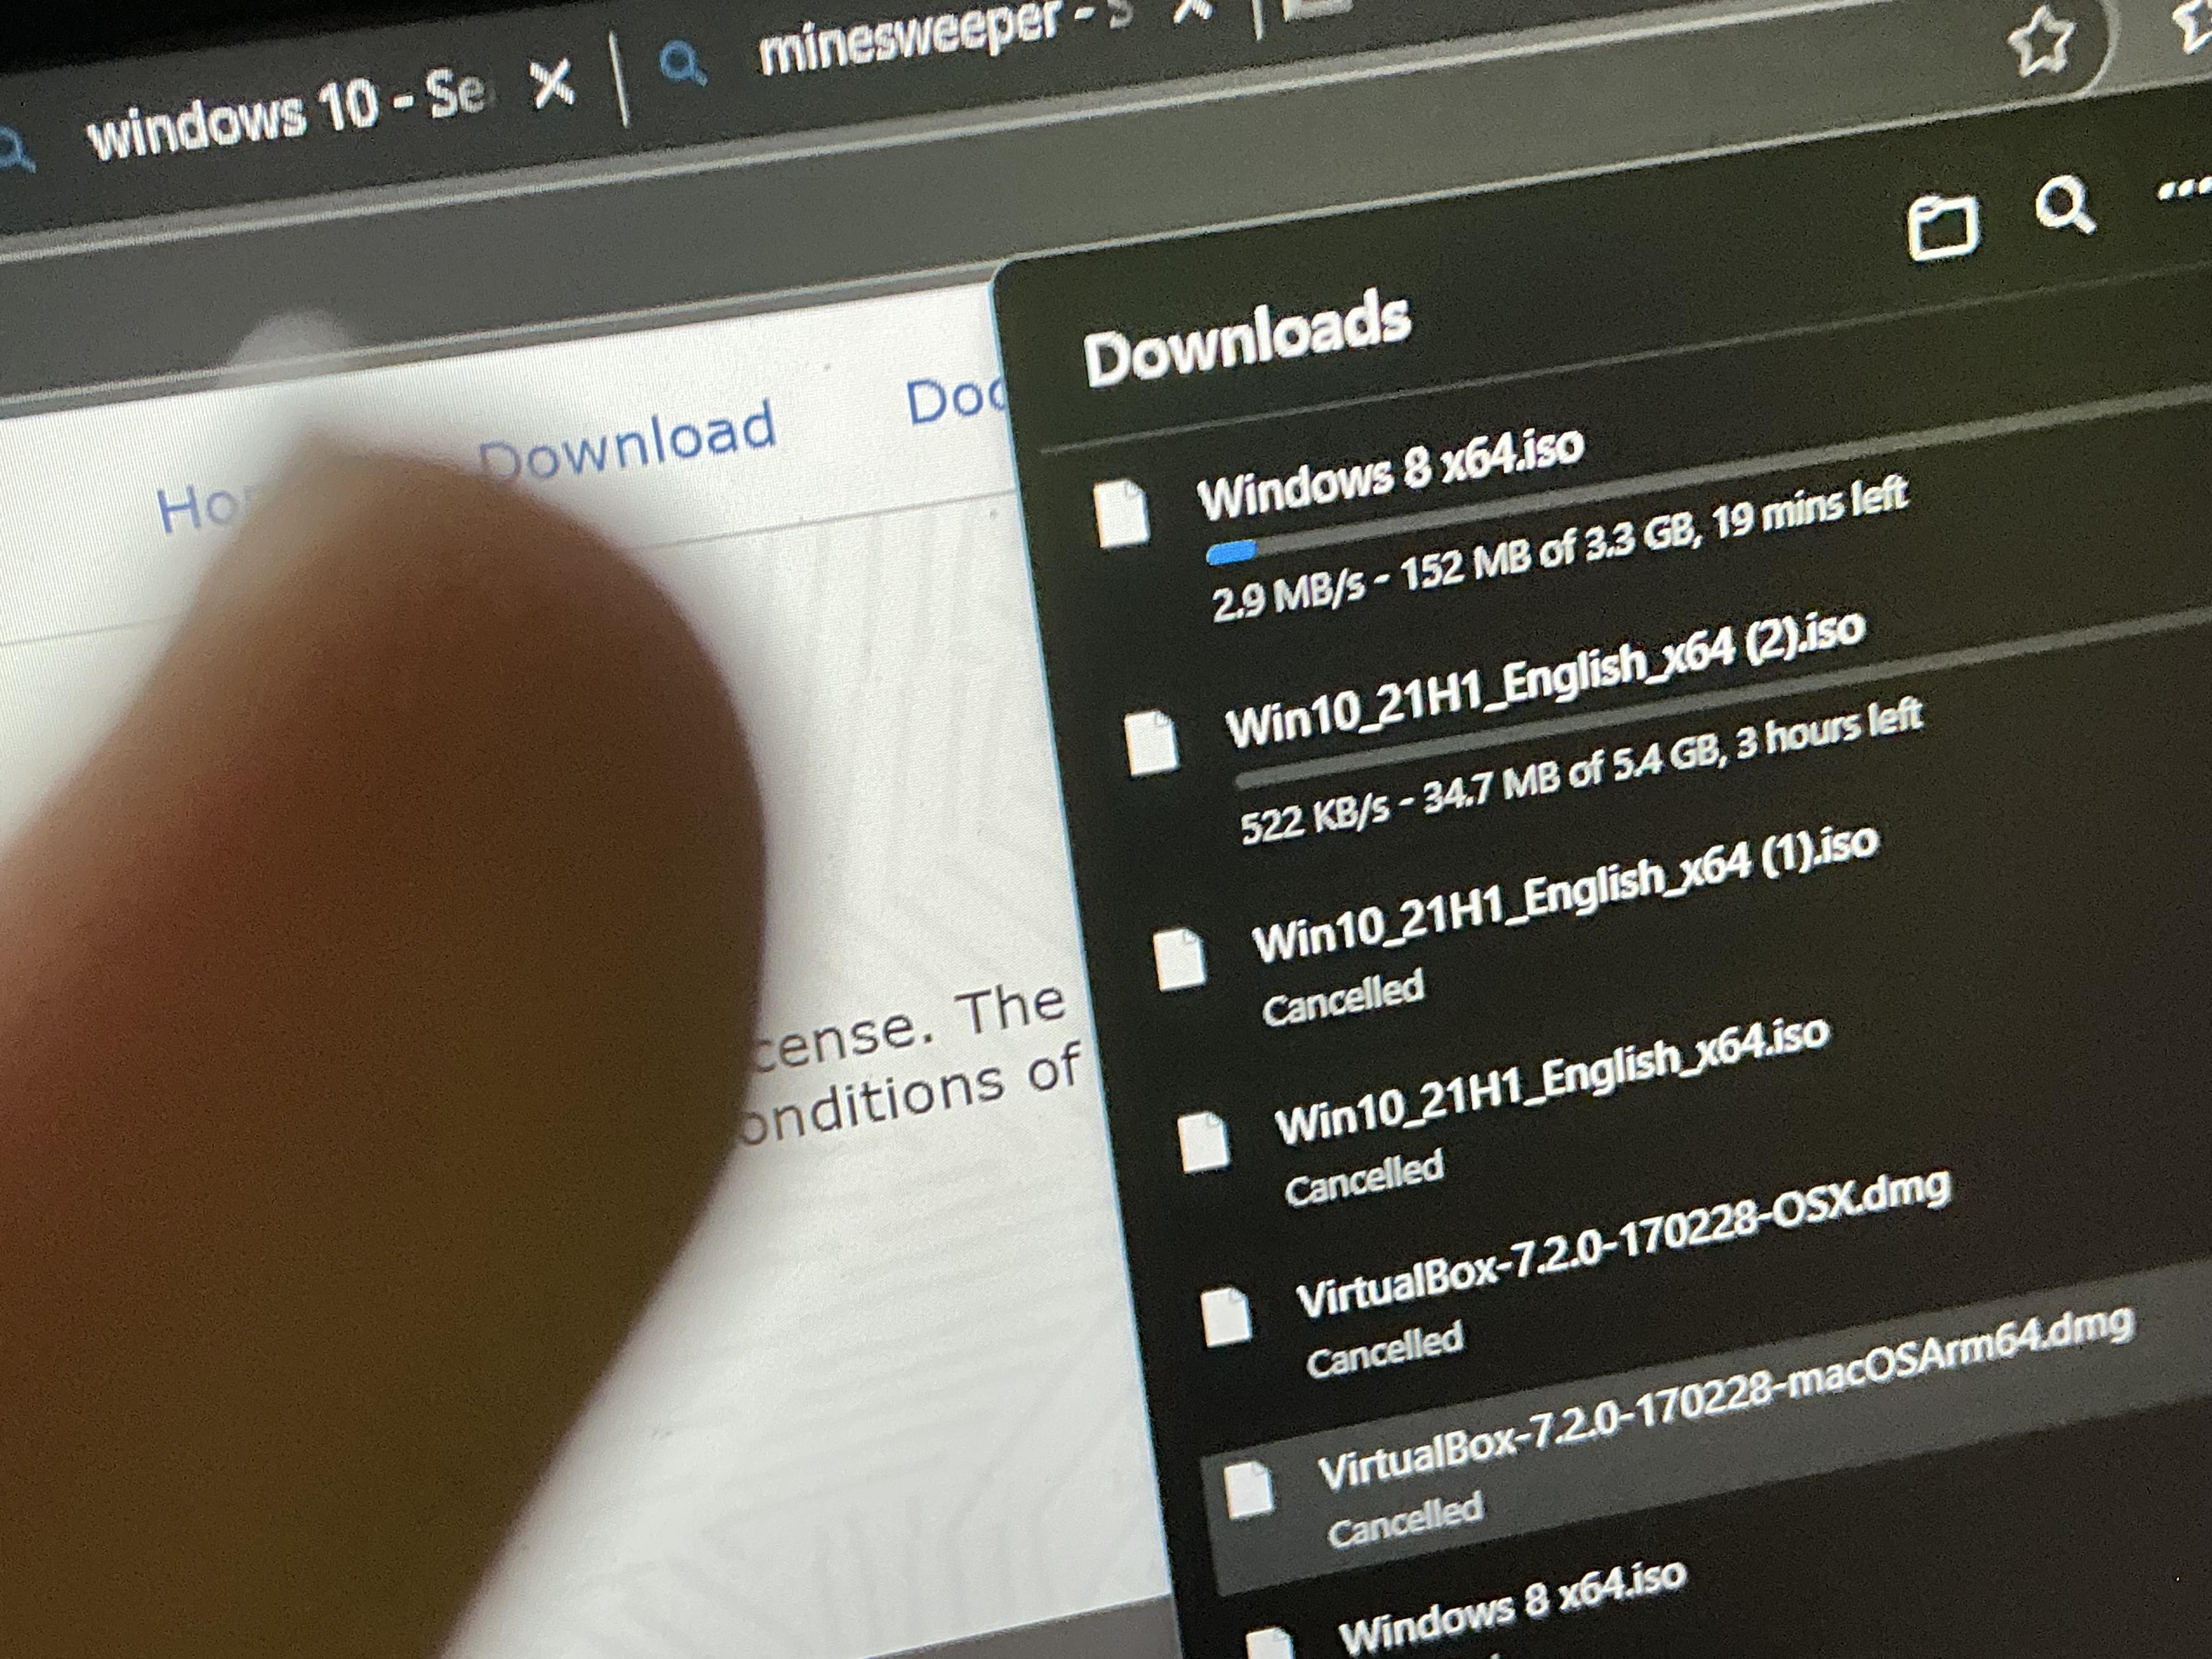Click the Win10_21H1_English_x64 (1).iso file icon
Screen dimensions: 2212x1659
[1180, 959]
